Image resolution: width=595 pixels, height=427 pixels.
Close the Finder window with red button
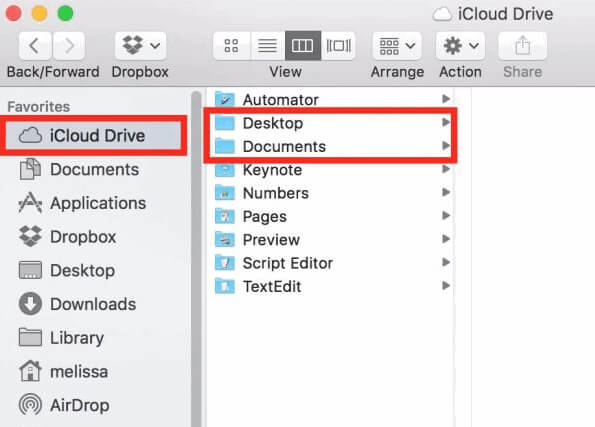tap(13, 13)
